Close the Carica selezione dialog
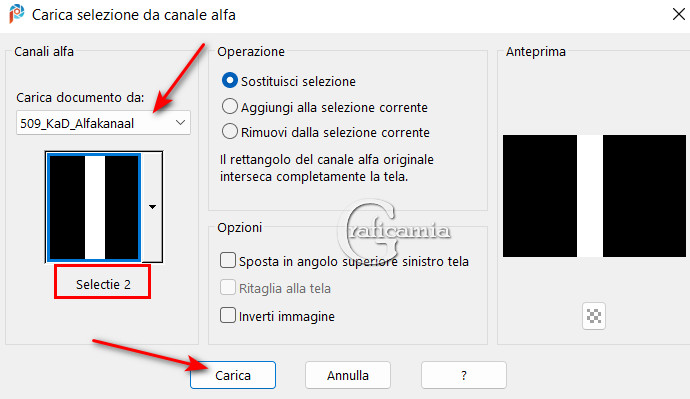This screenshot has height=399, width=690. pos(679,14)
